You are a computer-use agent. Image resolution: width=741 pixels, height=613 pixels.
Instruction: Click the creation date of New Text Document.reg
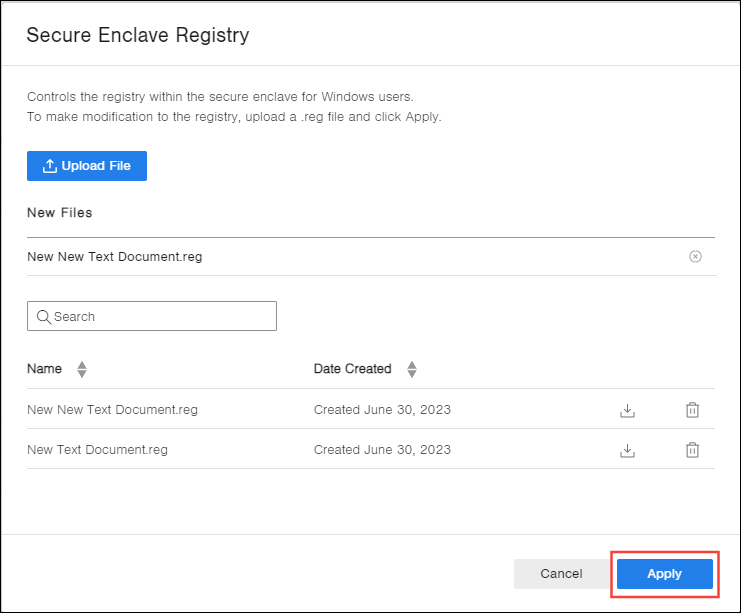[382, 450]
